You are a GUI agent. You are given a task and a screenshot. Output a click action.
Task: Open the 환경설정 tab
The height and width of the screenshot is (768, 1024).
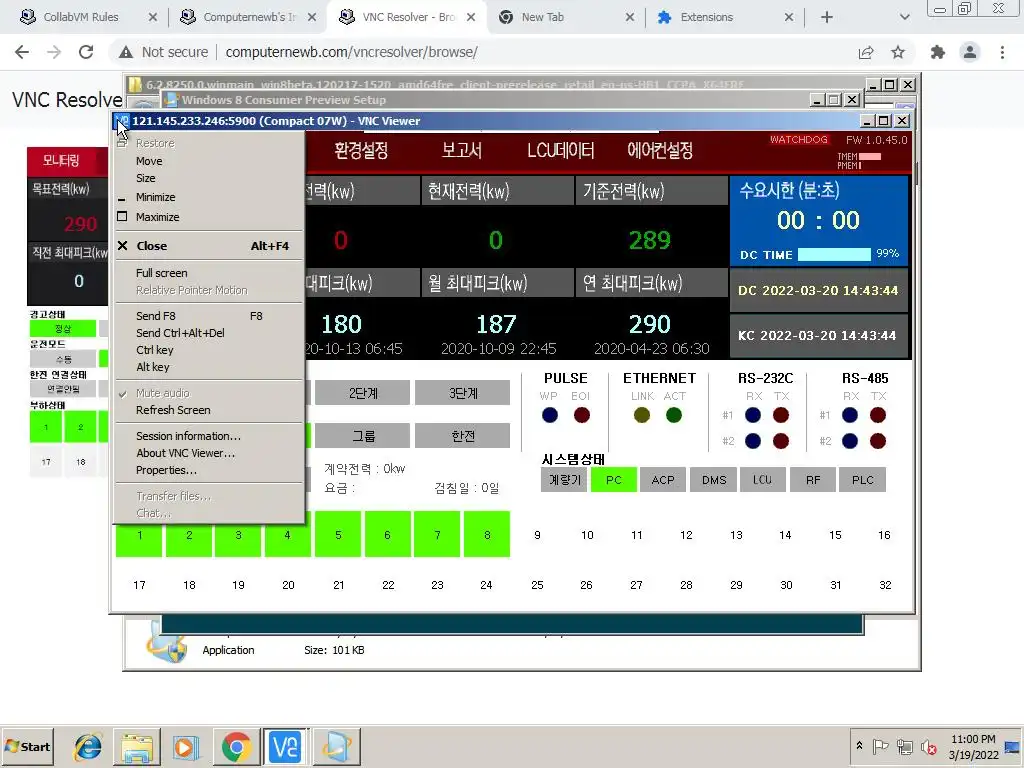tap(361, 151)
